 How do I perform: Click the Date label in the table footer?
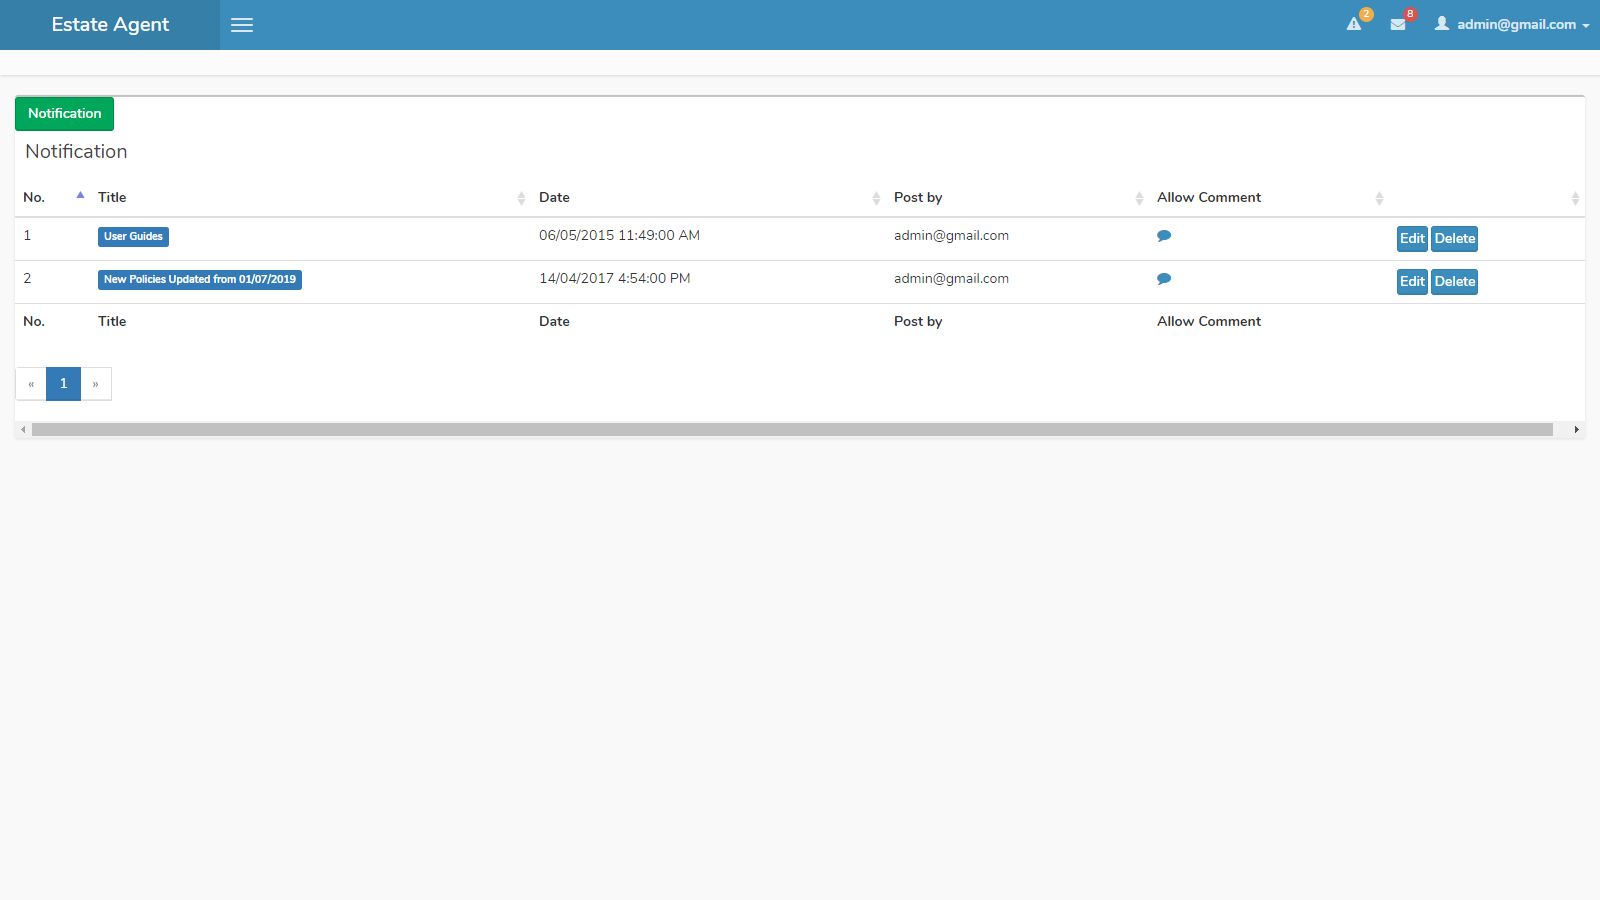(x=554, y=322)
